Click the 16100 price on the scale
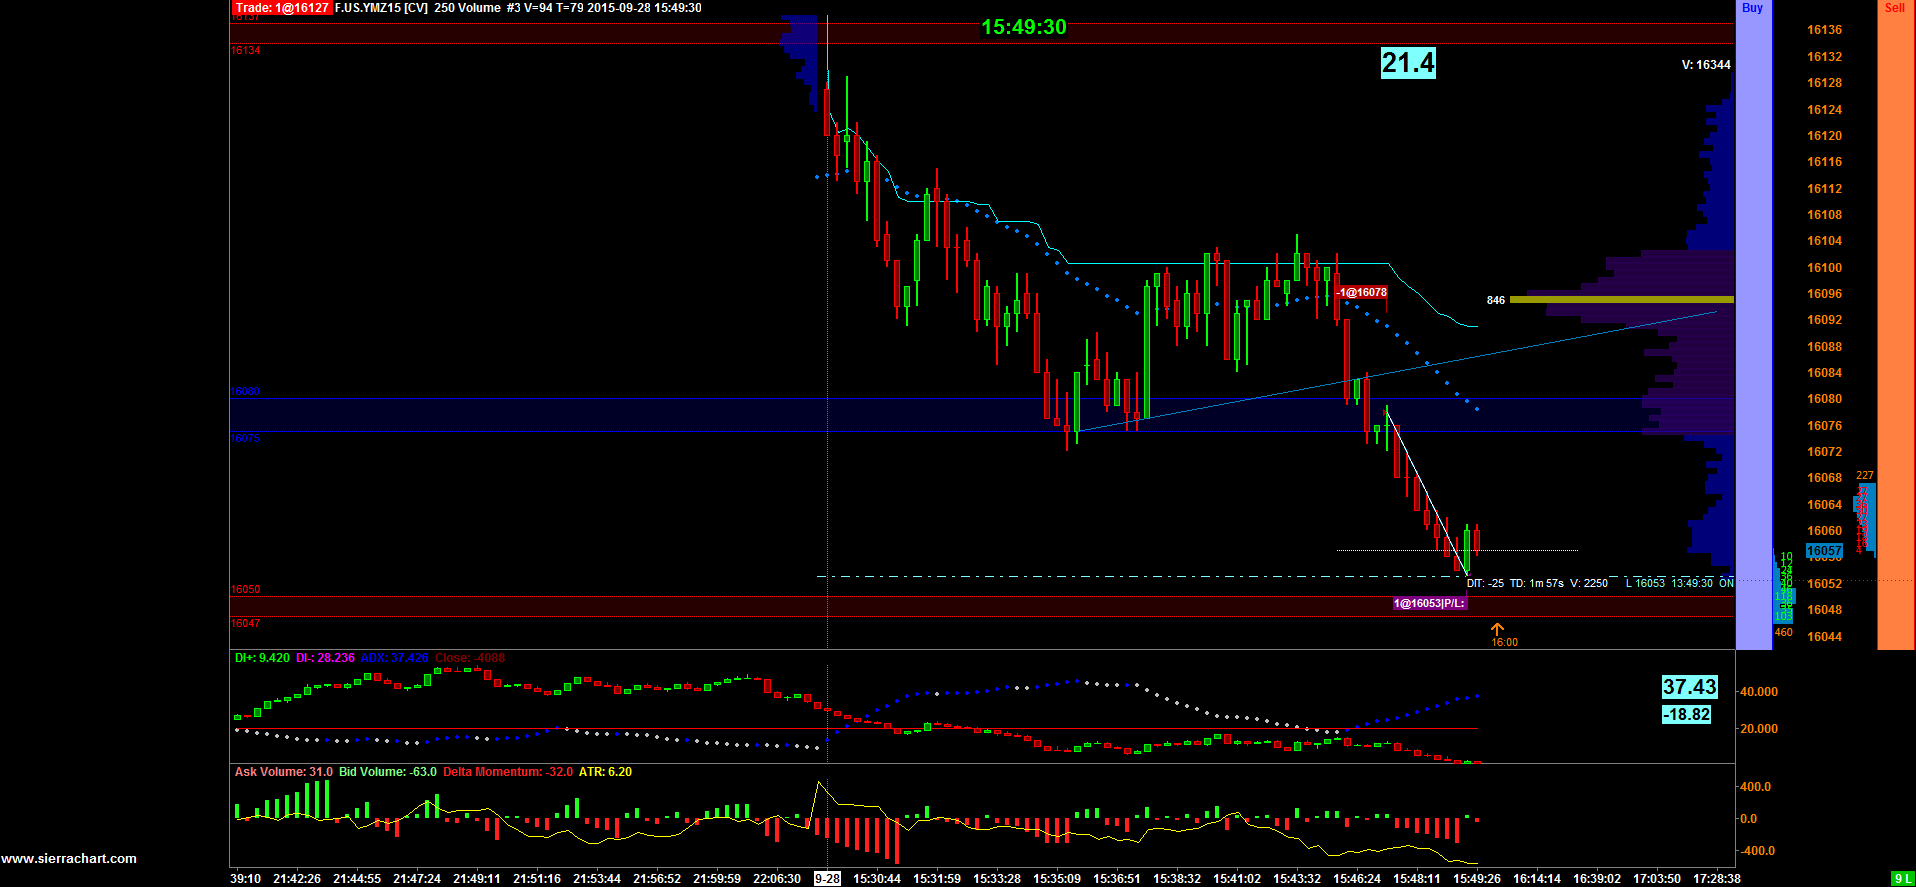Image resolution: width=1916 pixels, height=887 pixels. pos(1824,267)
